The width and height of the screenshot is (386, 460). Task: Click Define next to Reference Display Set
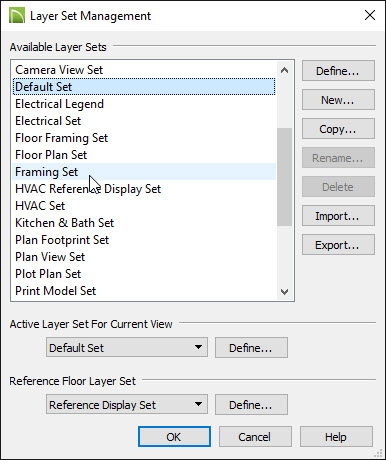(251, 405)
